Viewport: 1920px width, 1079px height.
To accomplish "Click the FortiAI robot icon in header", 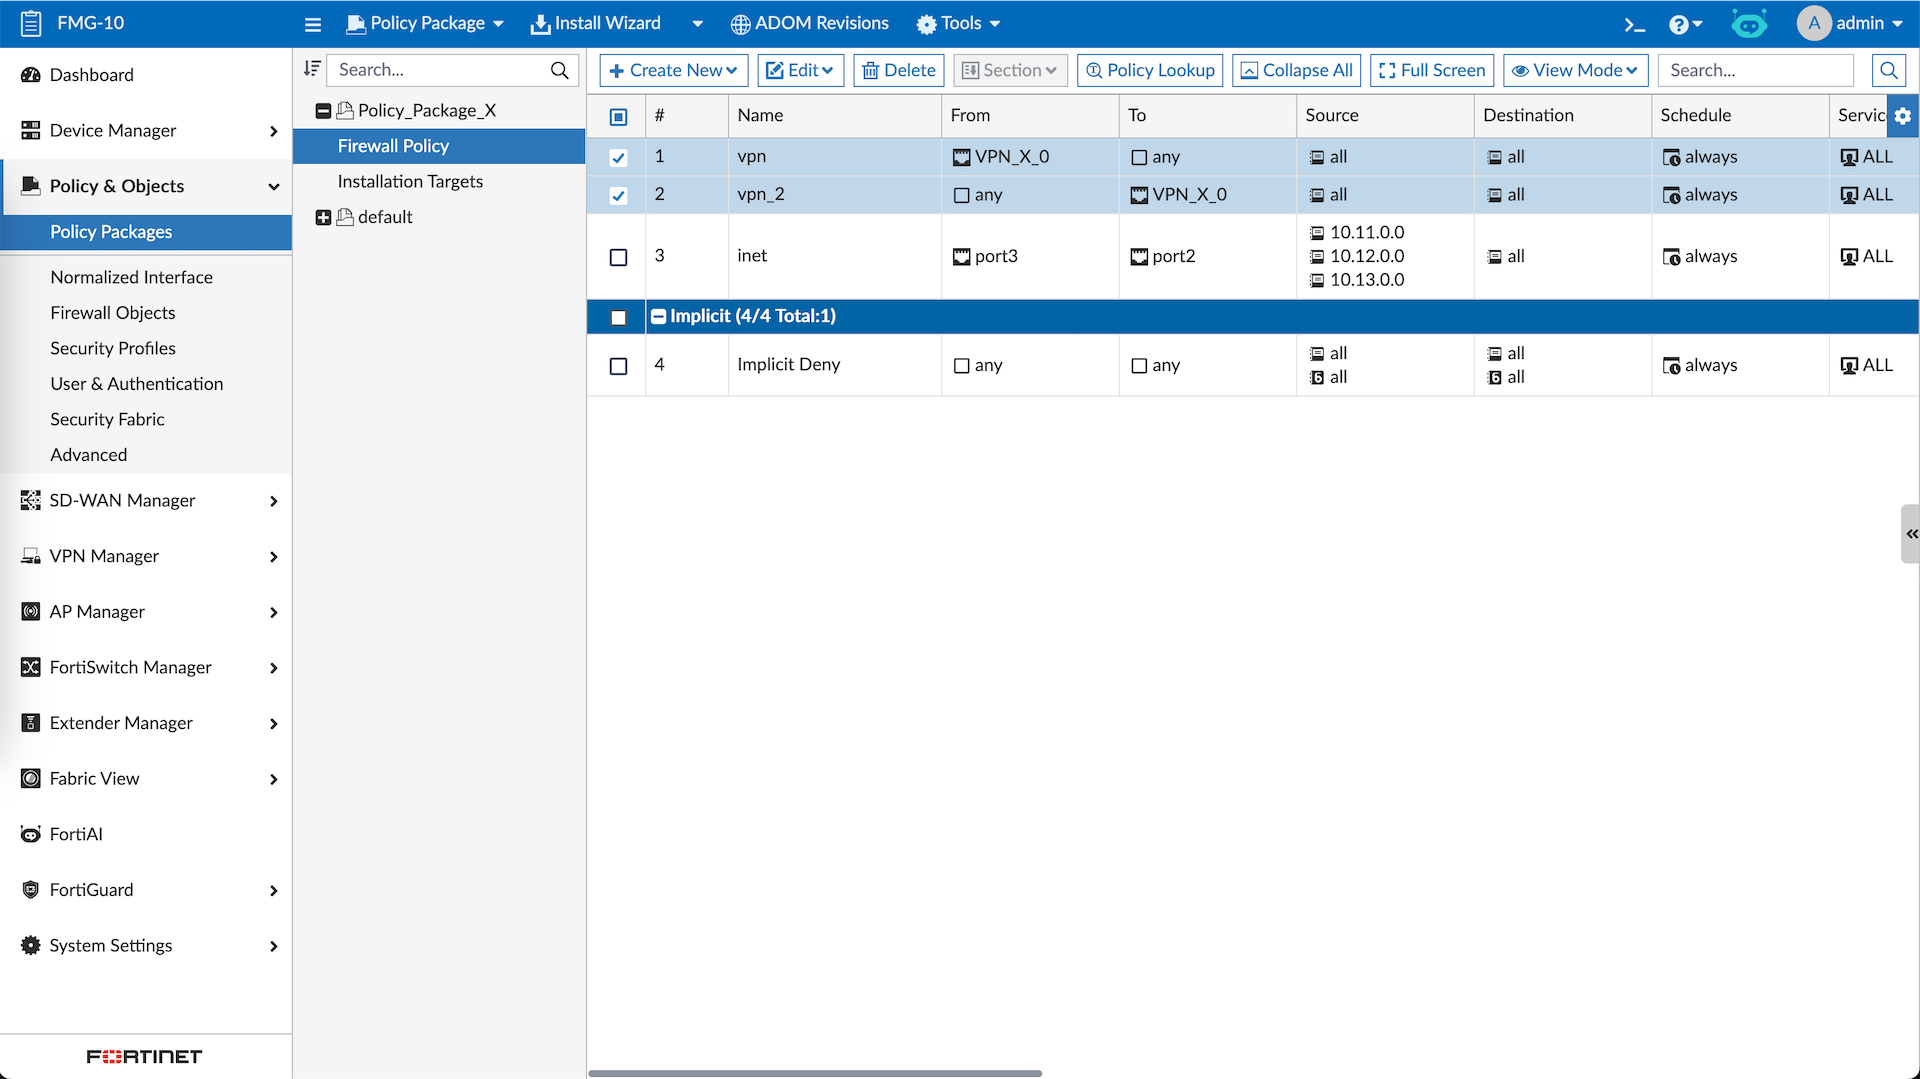I will 1749,24.
